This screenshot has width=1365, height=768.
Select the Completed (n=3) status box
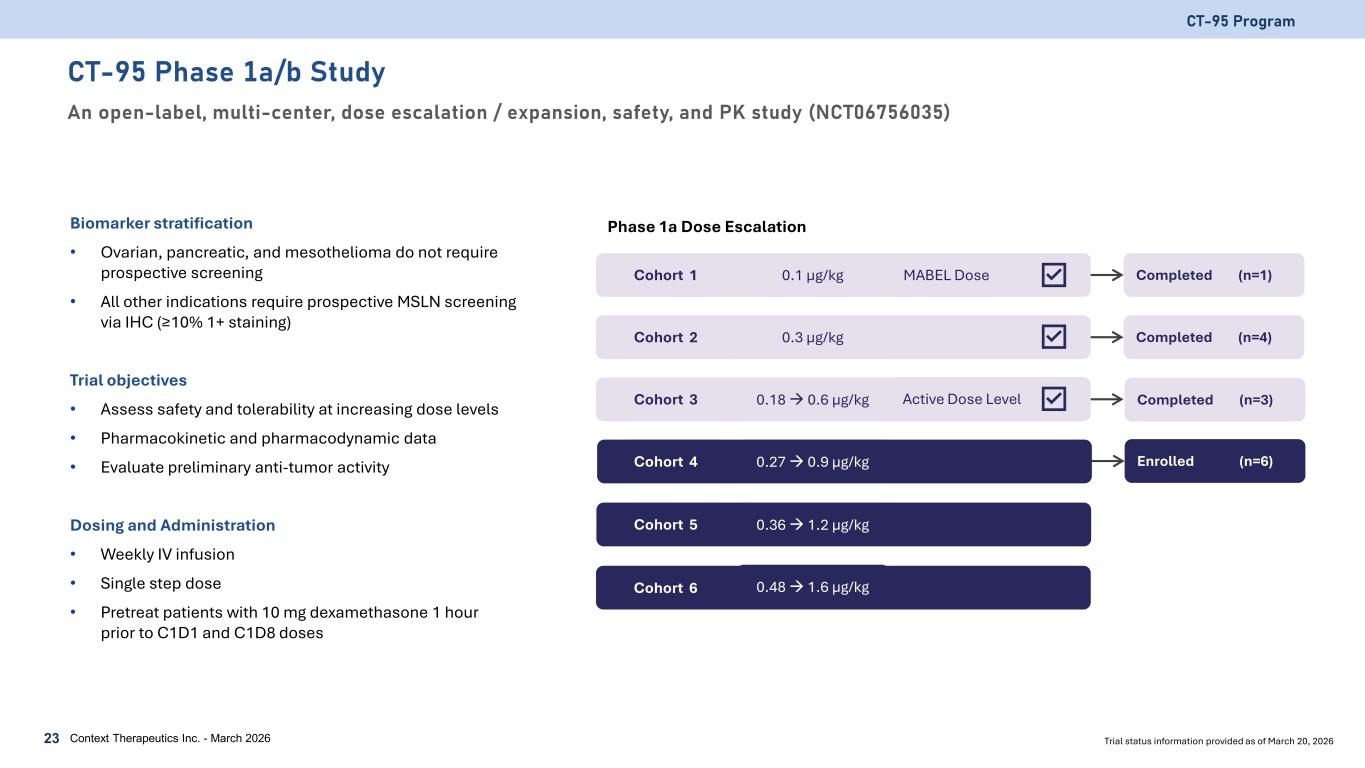click(1214, 399)
